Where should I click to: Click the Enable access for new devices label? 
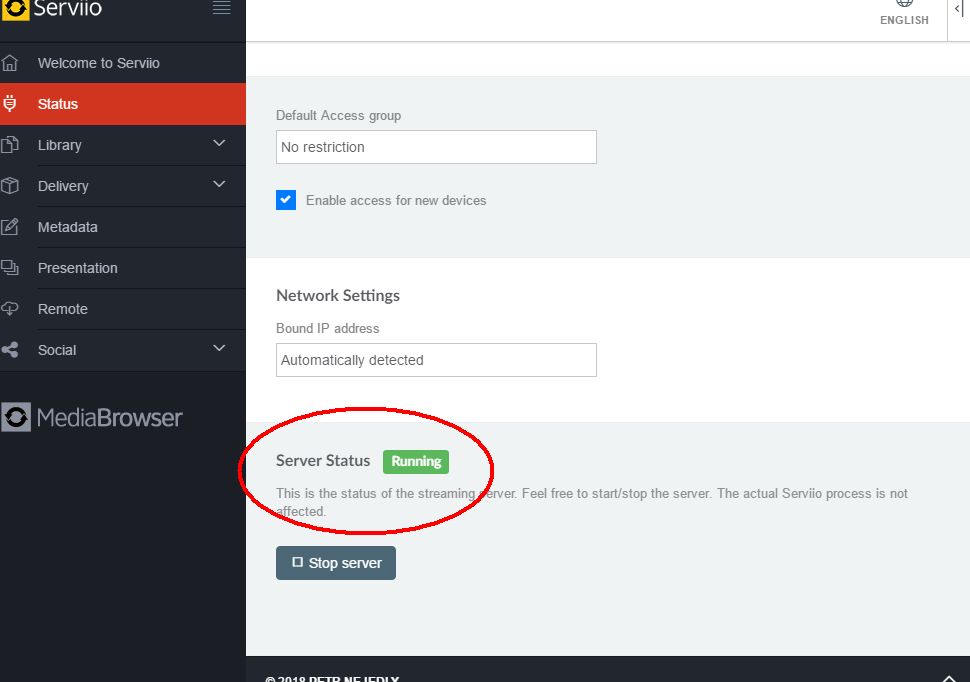tap(396, 200)
